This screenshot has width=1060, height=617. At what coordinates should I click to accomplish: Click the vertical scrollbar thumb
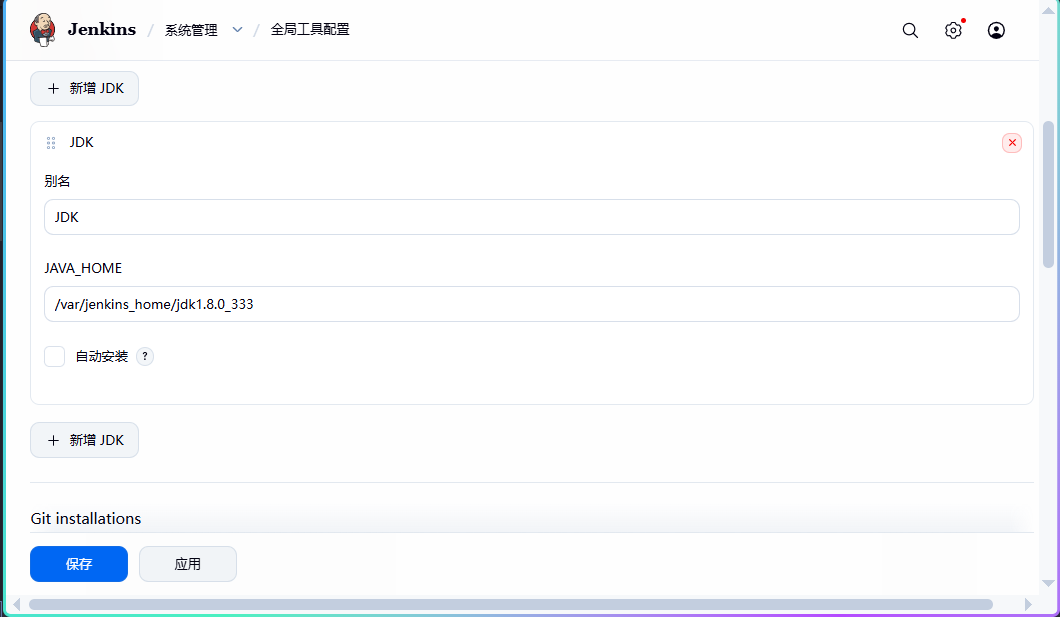click(x=1049, y=195)
